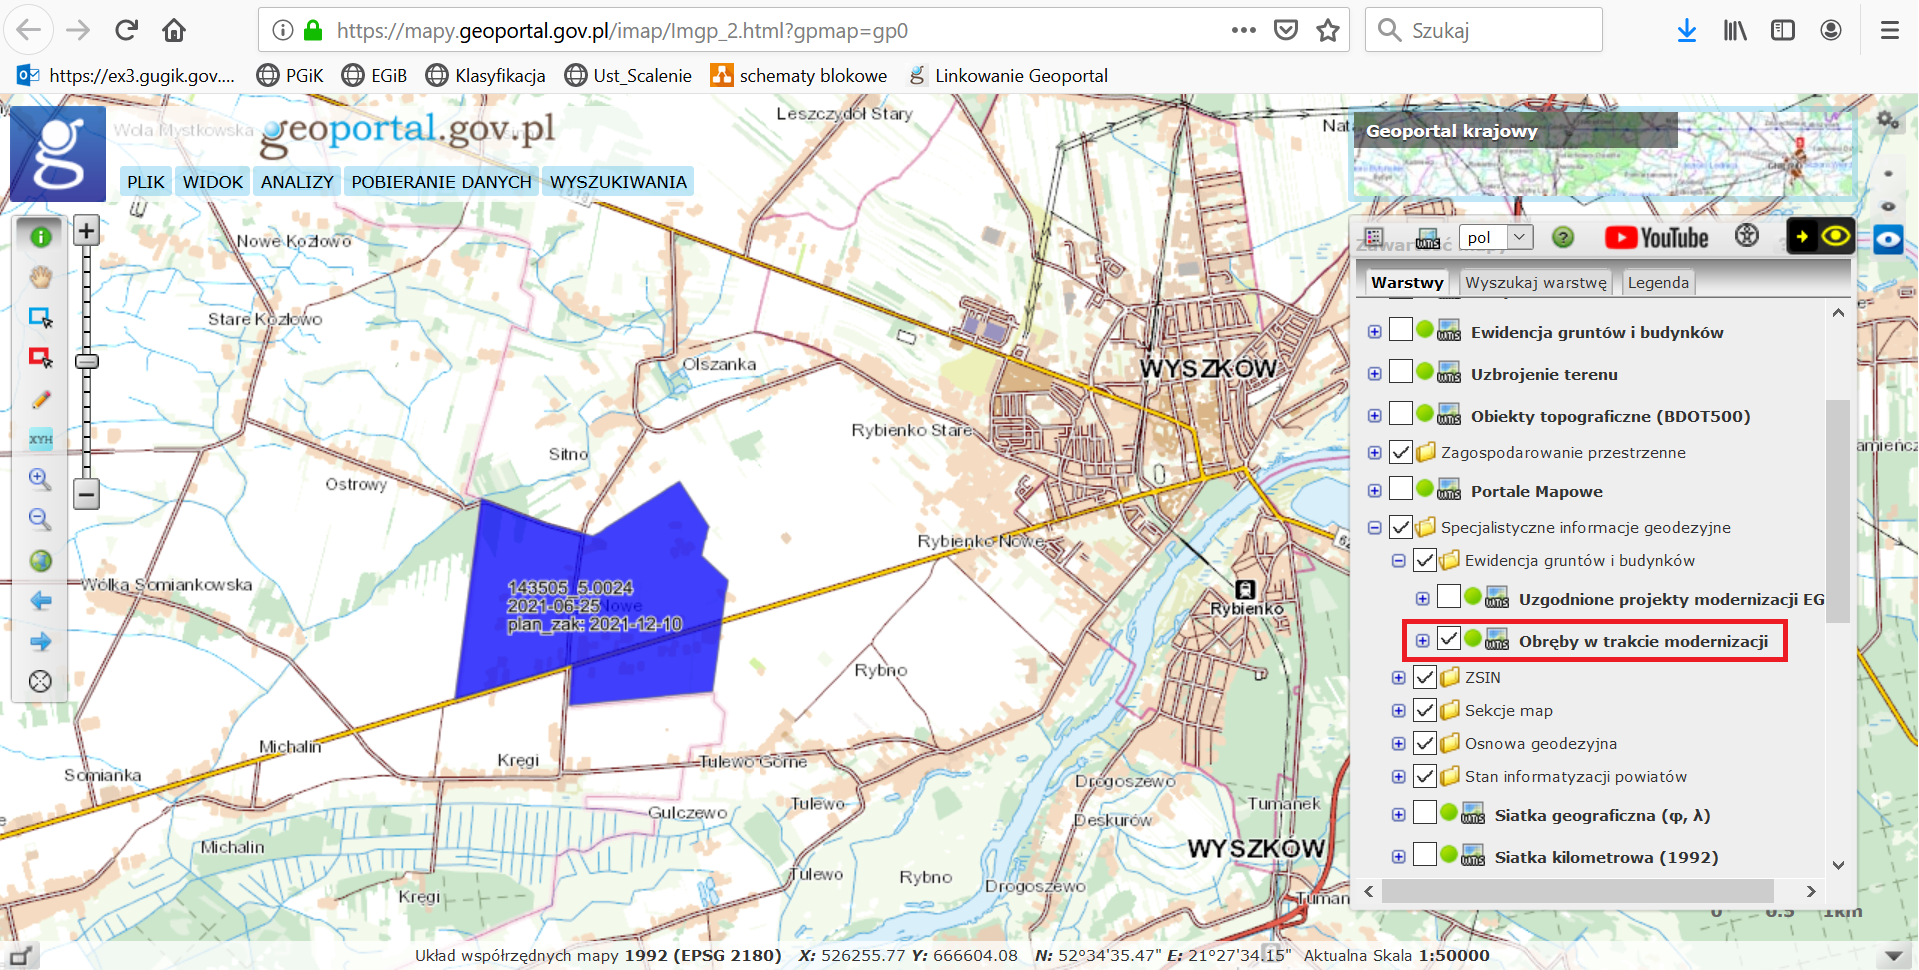Viewport: 1919px width, 970px height.
Task: Select the pan hand tool
Action: coord(40,277)
